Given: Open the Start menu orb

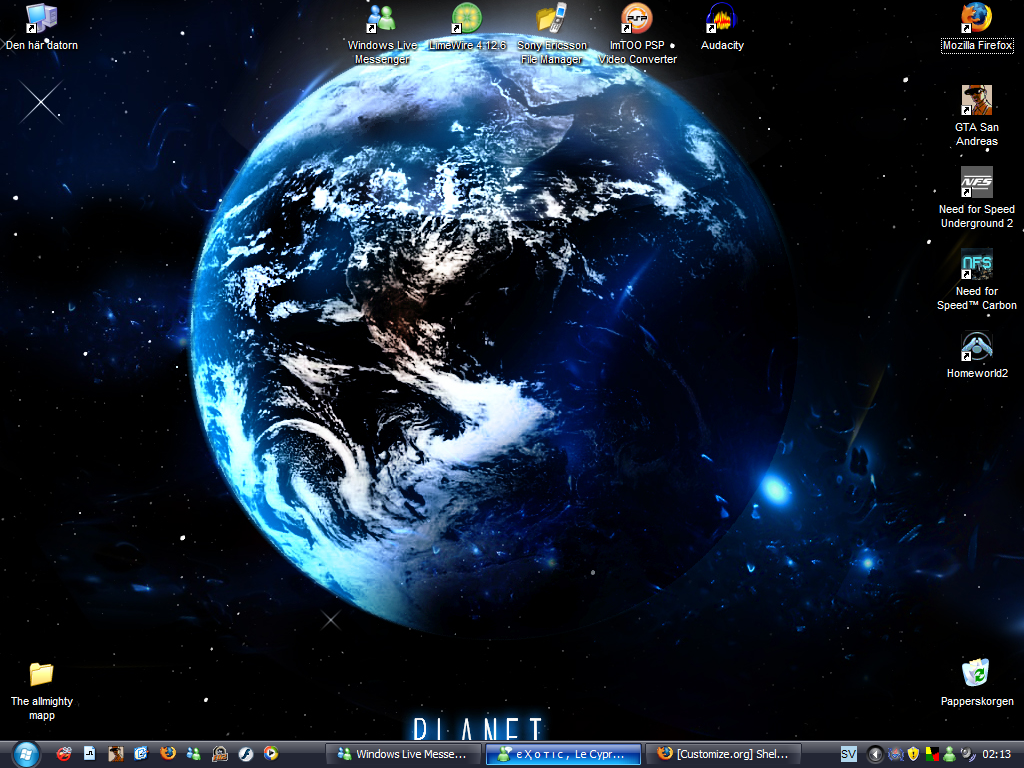Looking at the screenshot, I should (x=23, y=753).
